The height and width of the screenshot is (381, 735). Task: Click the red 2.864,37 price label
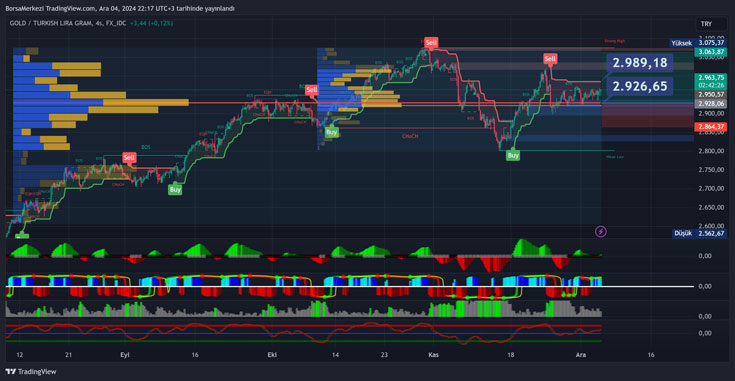pyautogui.click(x=711, y=127)
